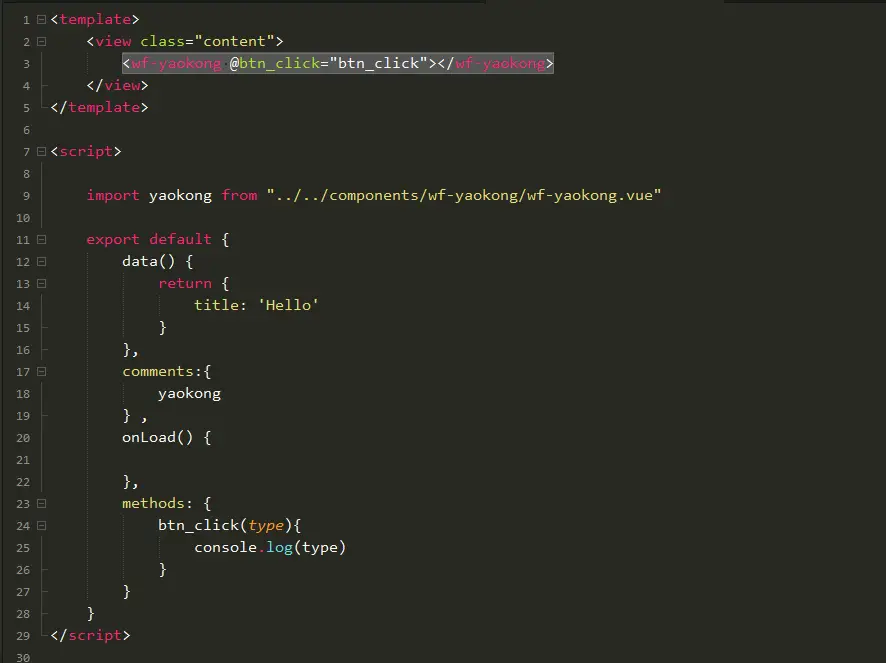This screenshot has width=886, height=663.
Task: Collapse the view block on line 2
Action: [41, 41]
